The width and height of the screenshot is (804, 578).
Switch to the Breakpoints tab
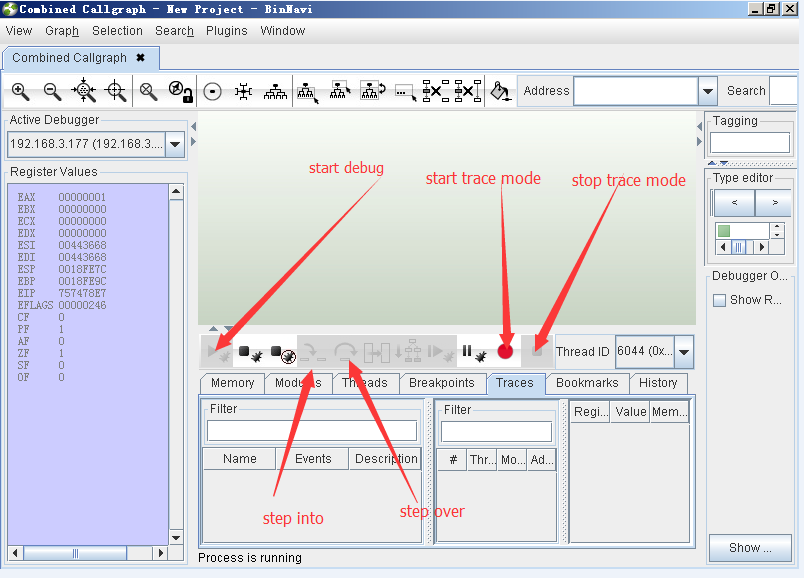pos(441,383)
